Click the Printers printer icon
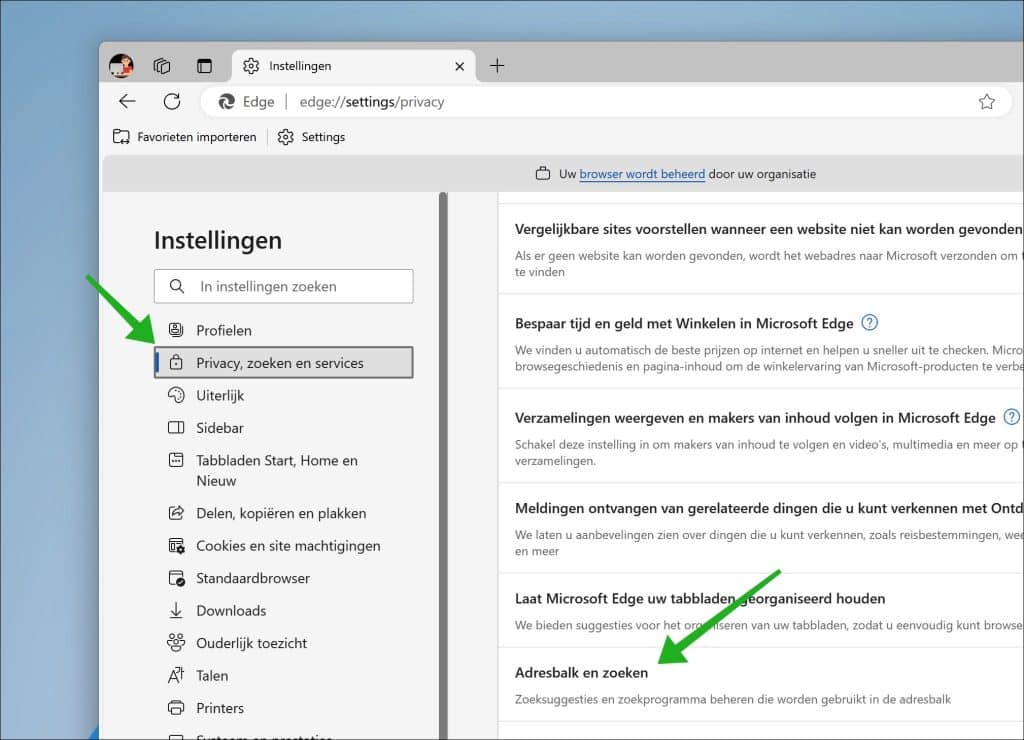1024x740 pixels. pyautogui.click(x=176, y=707)
